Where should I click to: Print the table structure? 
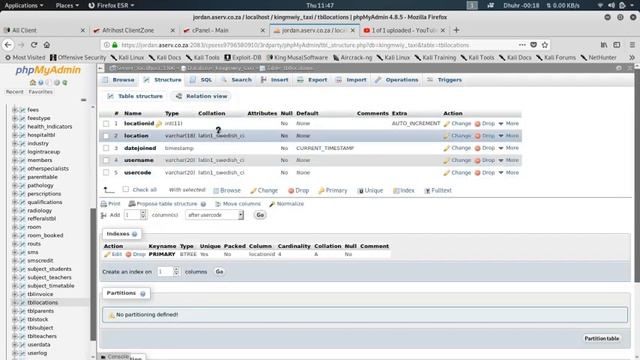pyautogui.click(x=111, y=204)
